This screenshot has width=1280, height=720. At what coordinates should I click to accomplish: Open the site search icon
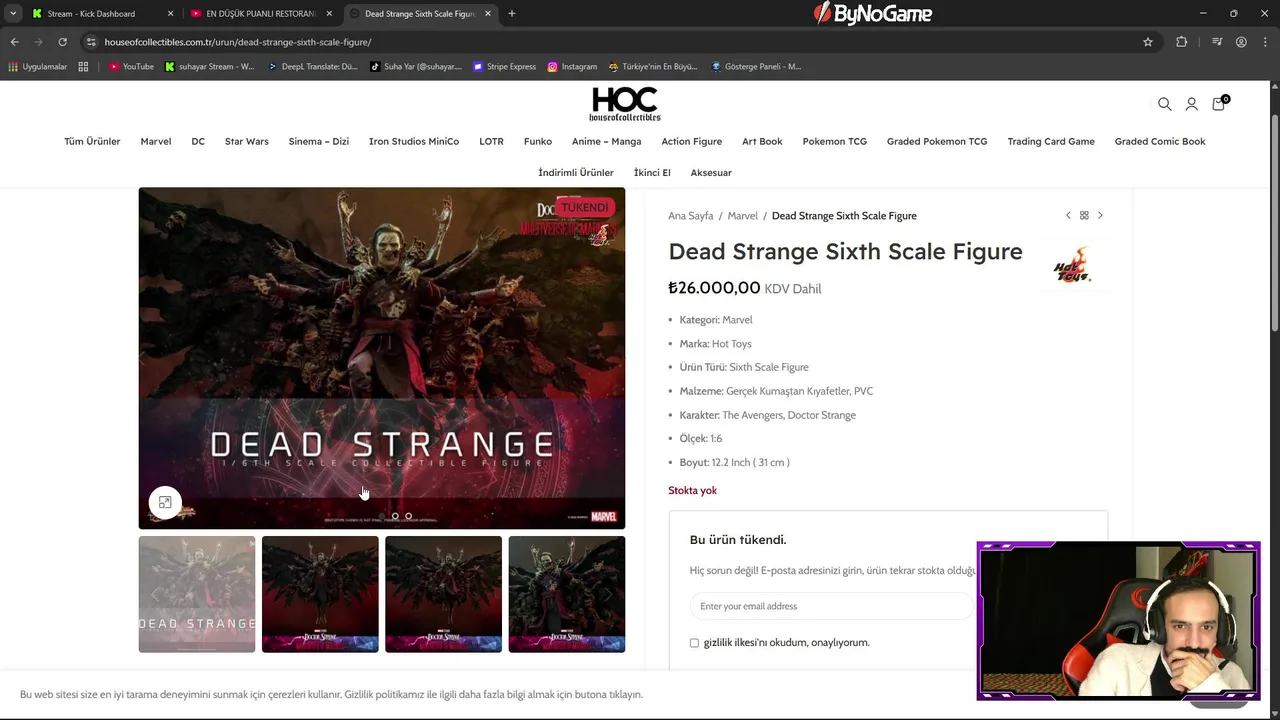point(1164,104)
